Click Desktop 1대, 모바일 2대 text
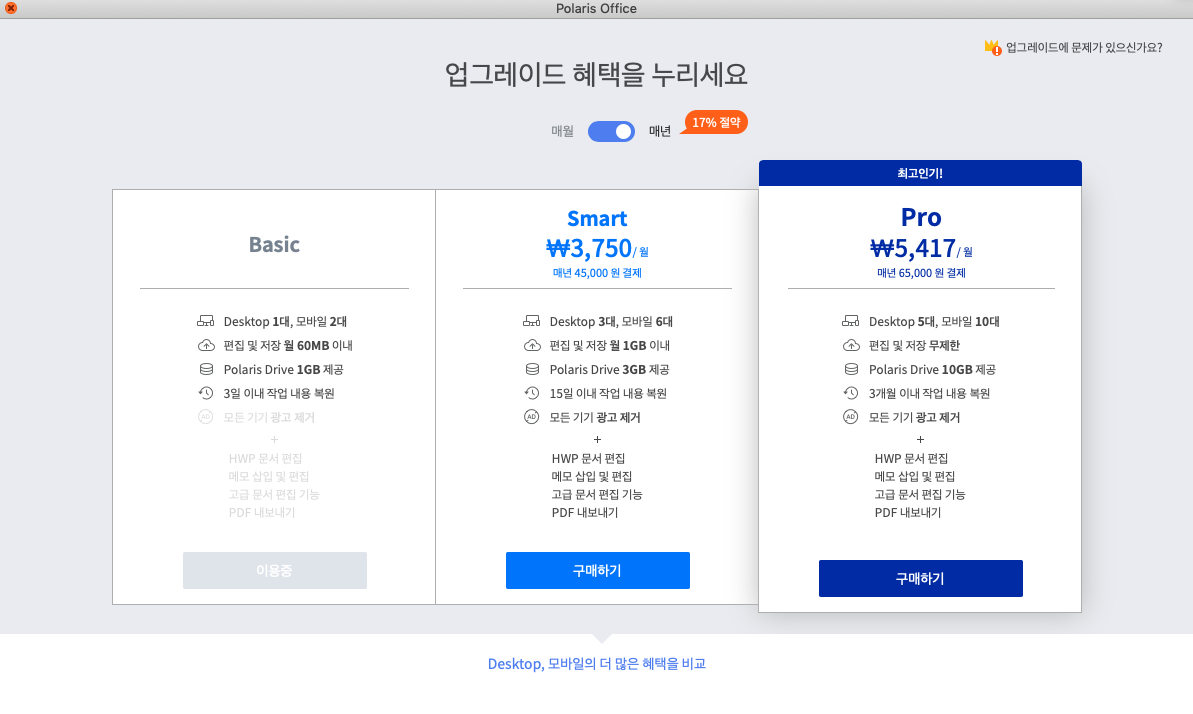 pos(285,321)
